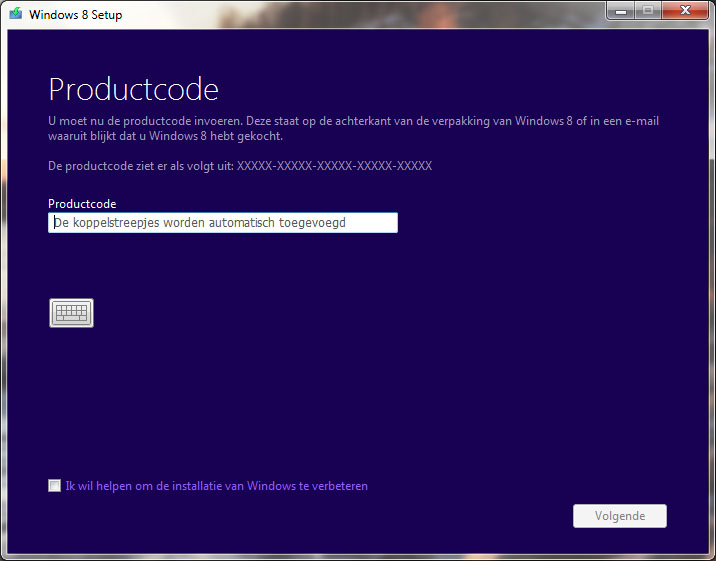Click 'U moet nu de productcode invoeren' text
This screenshot has height=561, width=716.
point(146,121)
